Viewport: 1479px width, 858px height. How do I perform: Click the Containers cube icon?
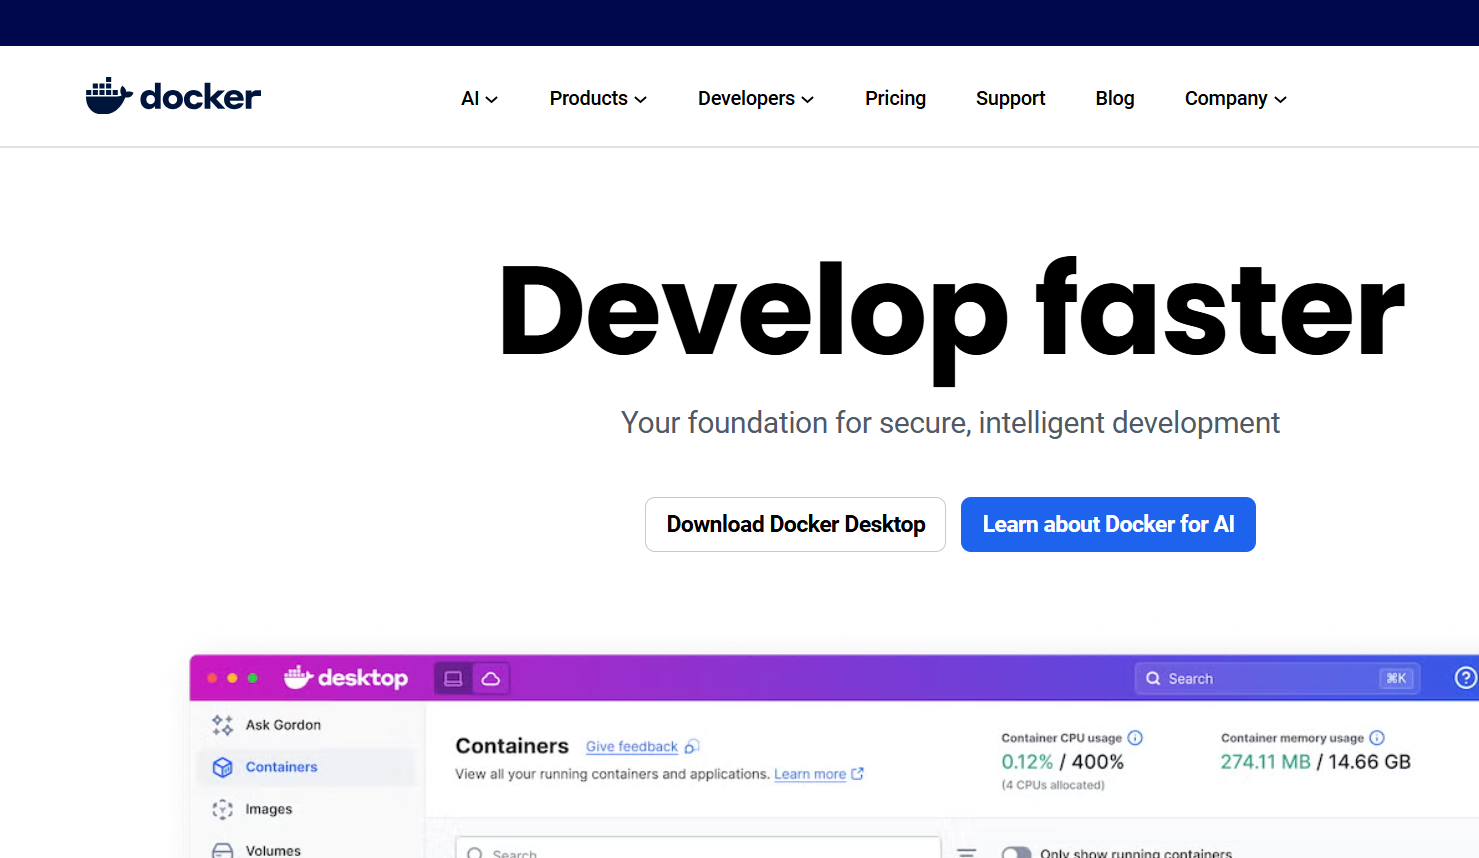tap(222, 767)
